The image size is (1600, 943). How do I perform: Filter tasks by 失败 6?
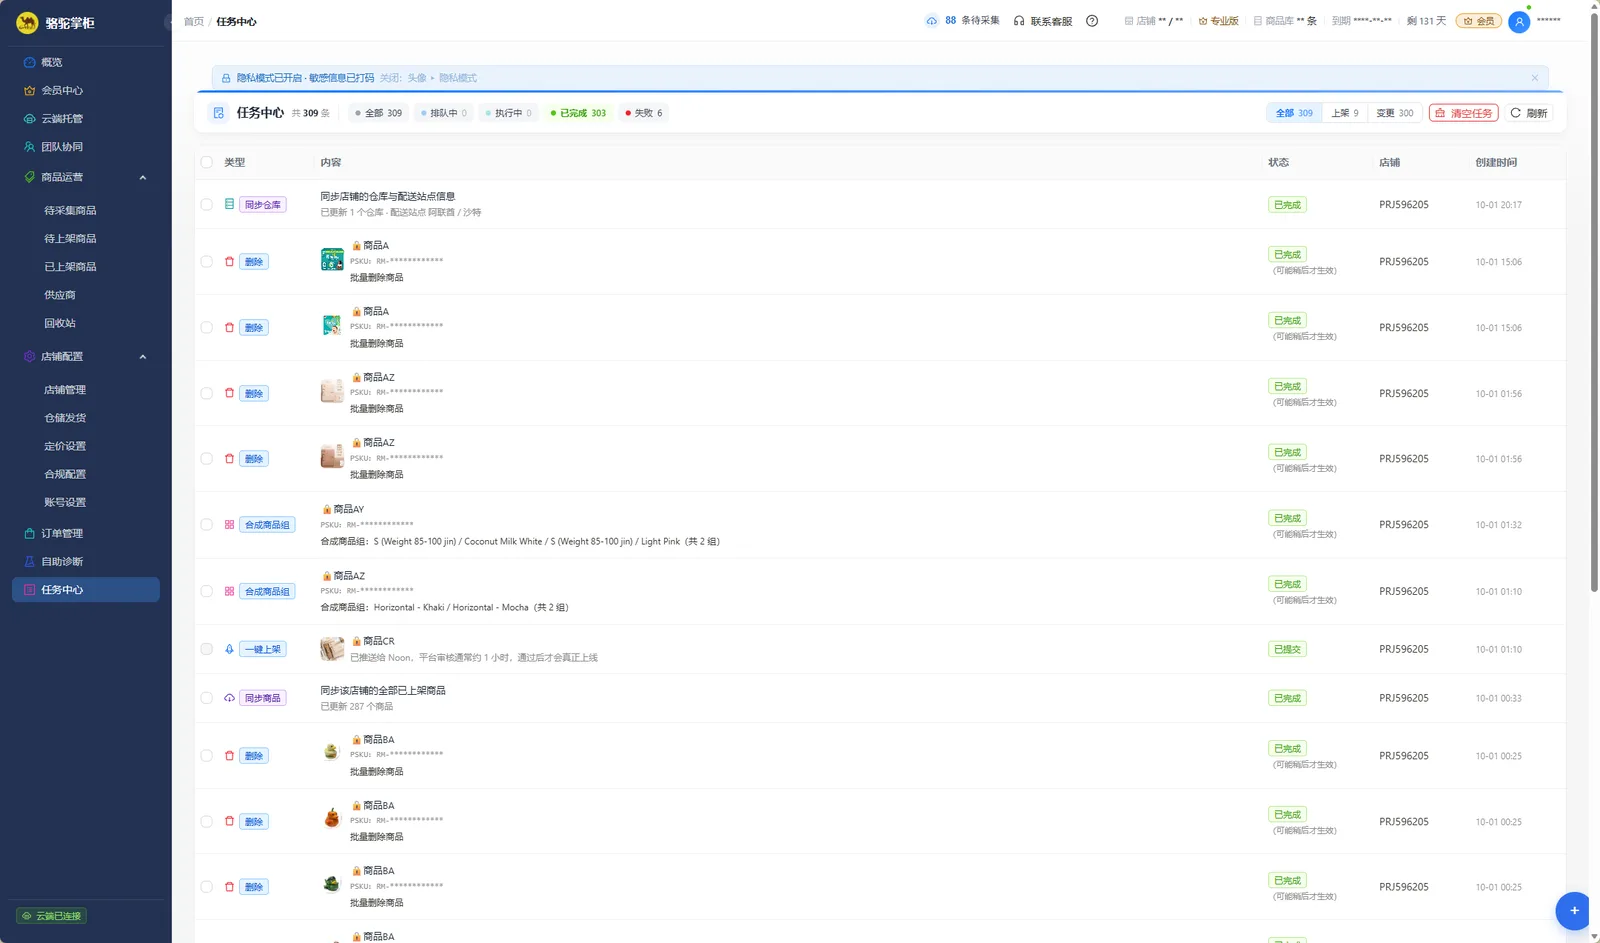point(643,113)
